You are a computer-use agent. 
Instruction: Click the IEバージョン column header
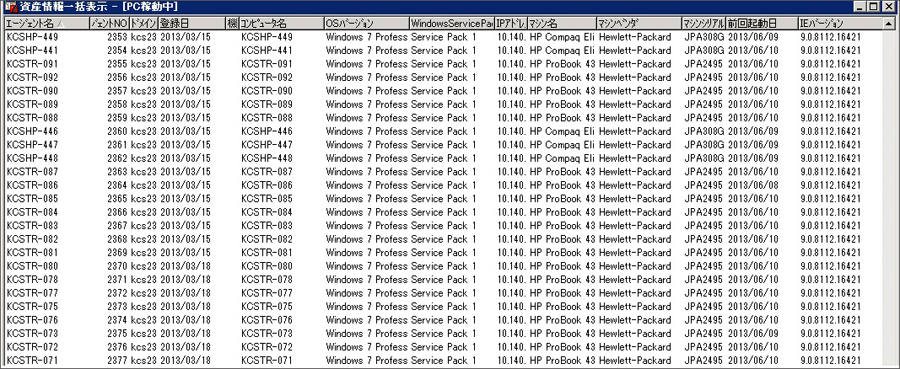tap(840, 24)
